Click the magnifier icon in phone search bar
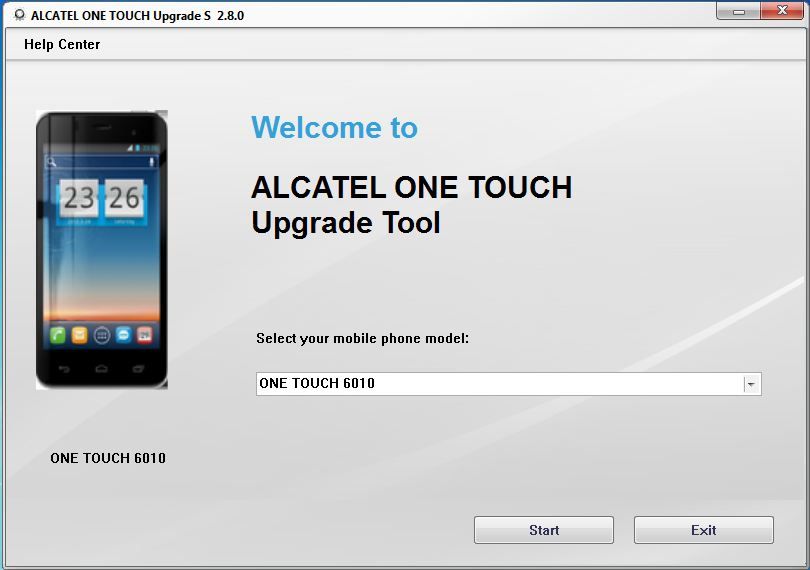This screenshot has width=810, height=570. coord(52,161)
